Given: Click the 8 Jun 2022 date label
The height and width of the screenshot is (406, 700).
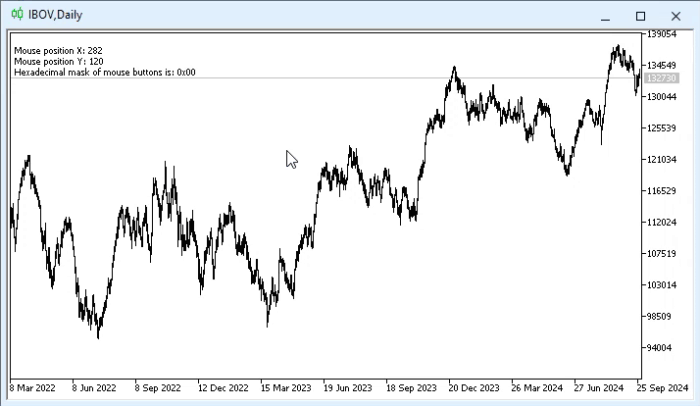Looking at the screenshot, I should [x=94, y=388].
